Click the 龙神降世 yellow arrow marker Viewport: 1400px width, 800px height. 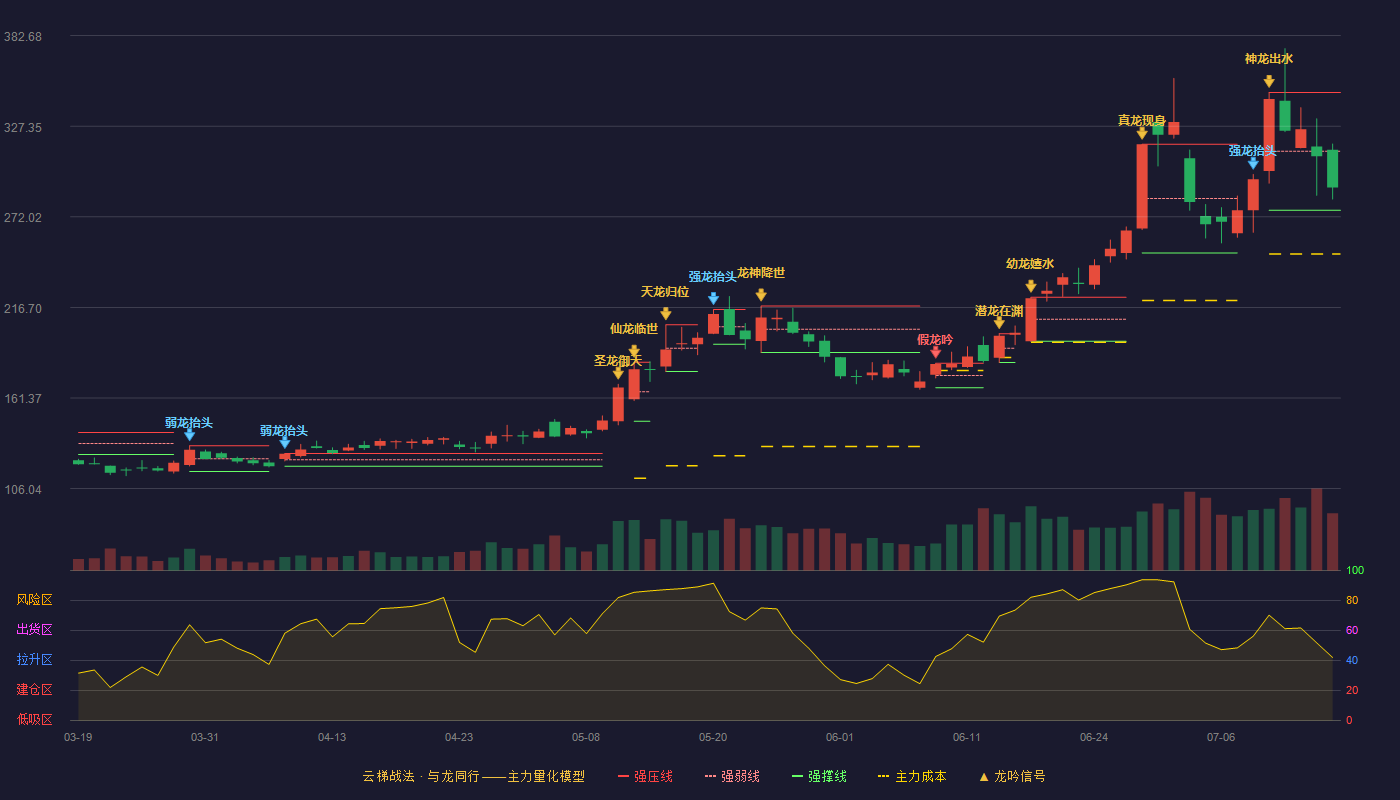[761, 295]
